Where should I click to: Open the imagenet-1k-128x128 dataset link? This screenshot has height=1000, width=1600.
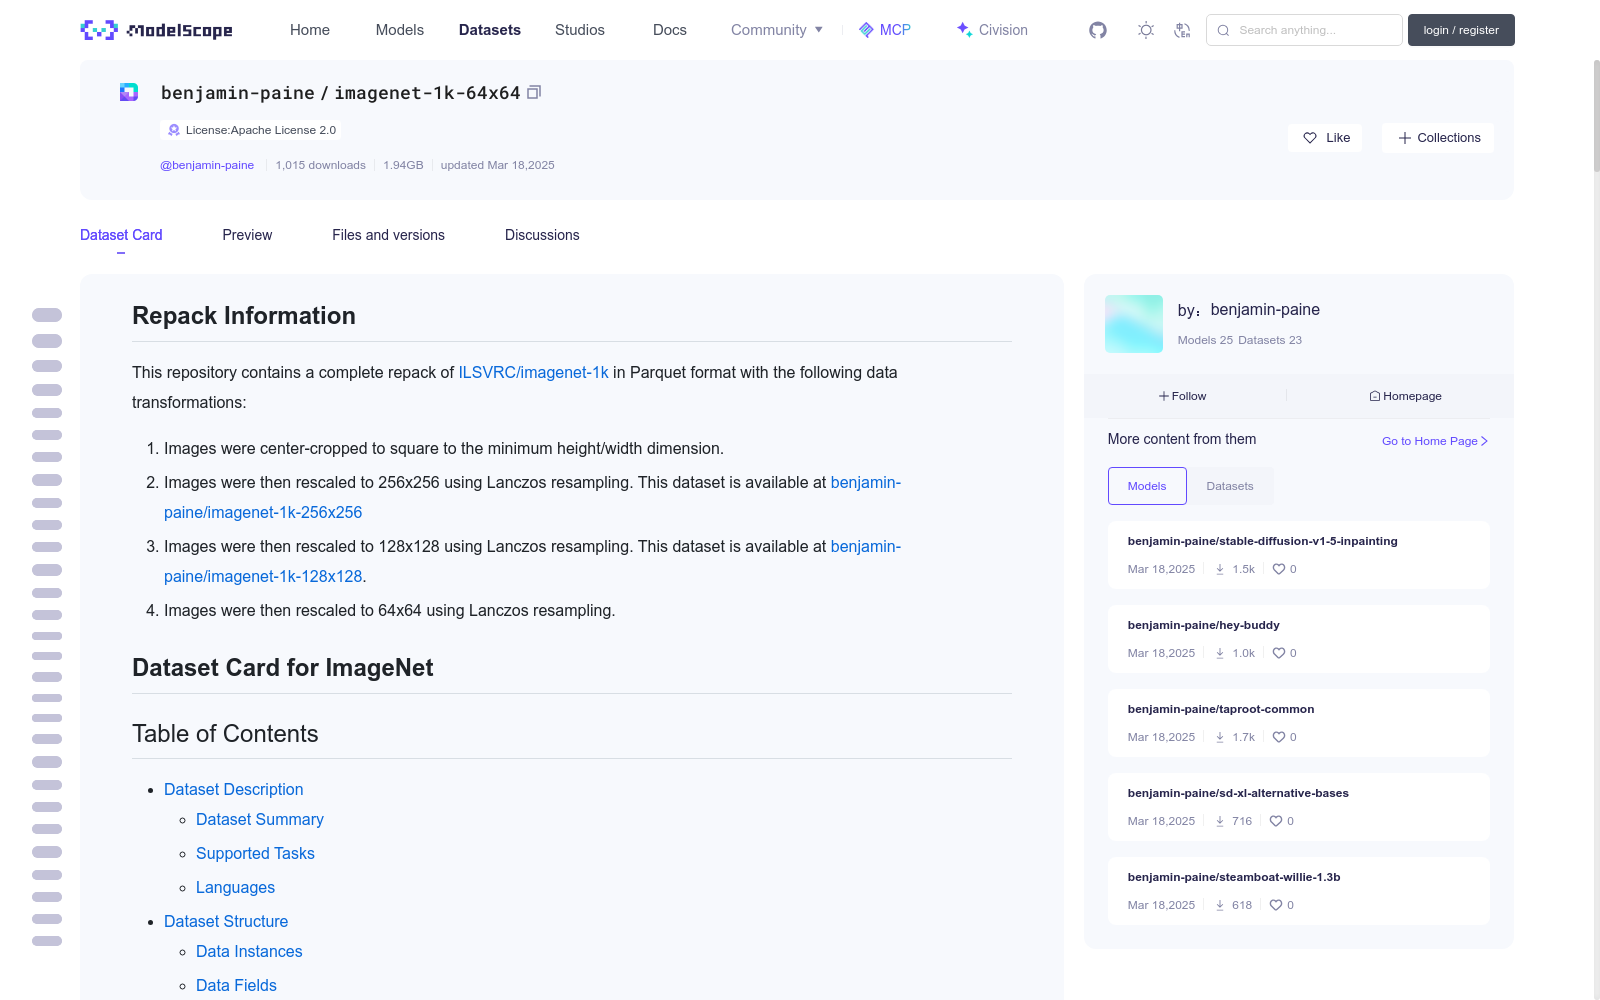tap(263, 576)
